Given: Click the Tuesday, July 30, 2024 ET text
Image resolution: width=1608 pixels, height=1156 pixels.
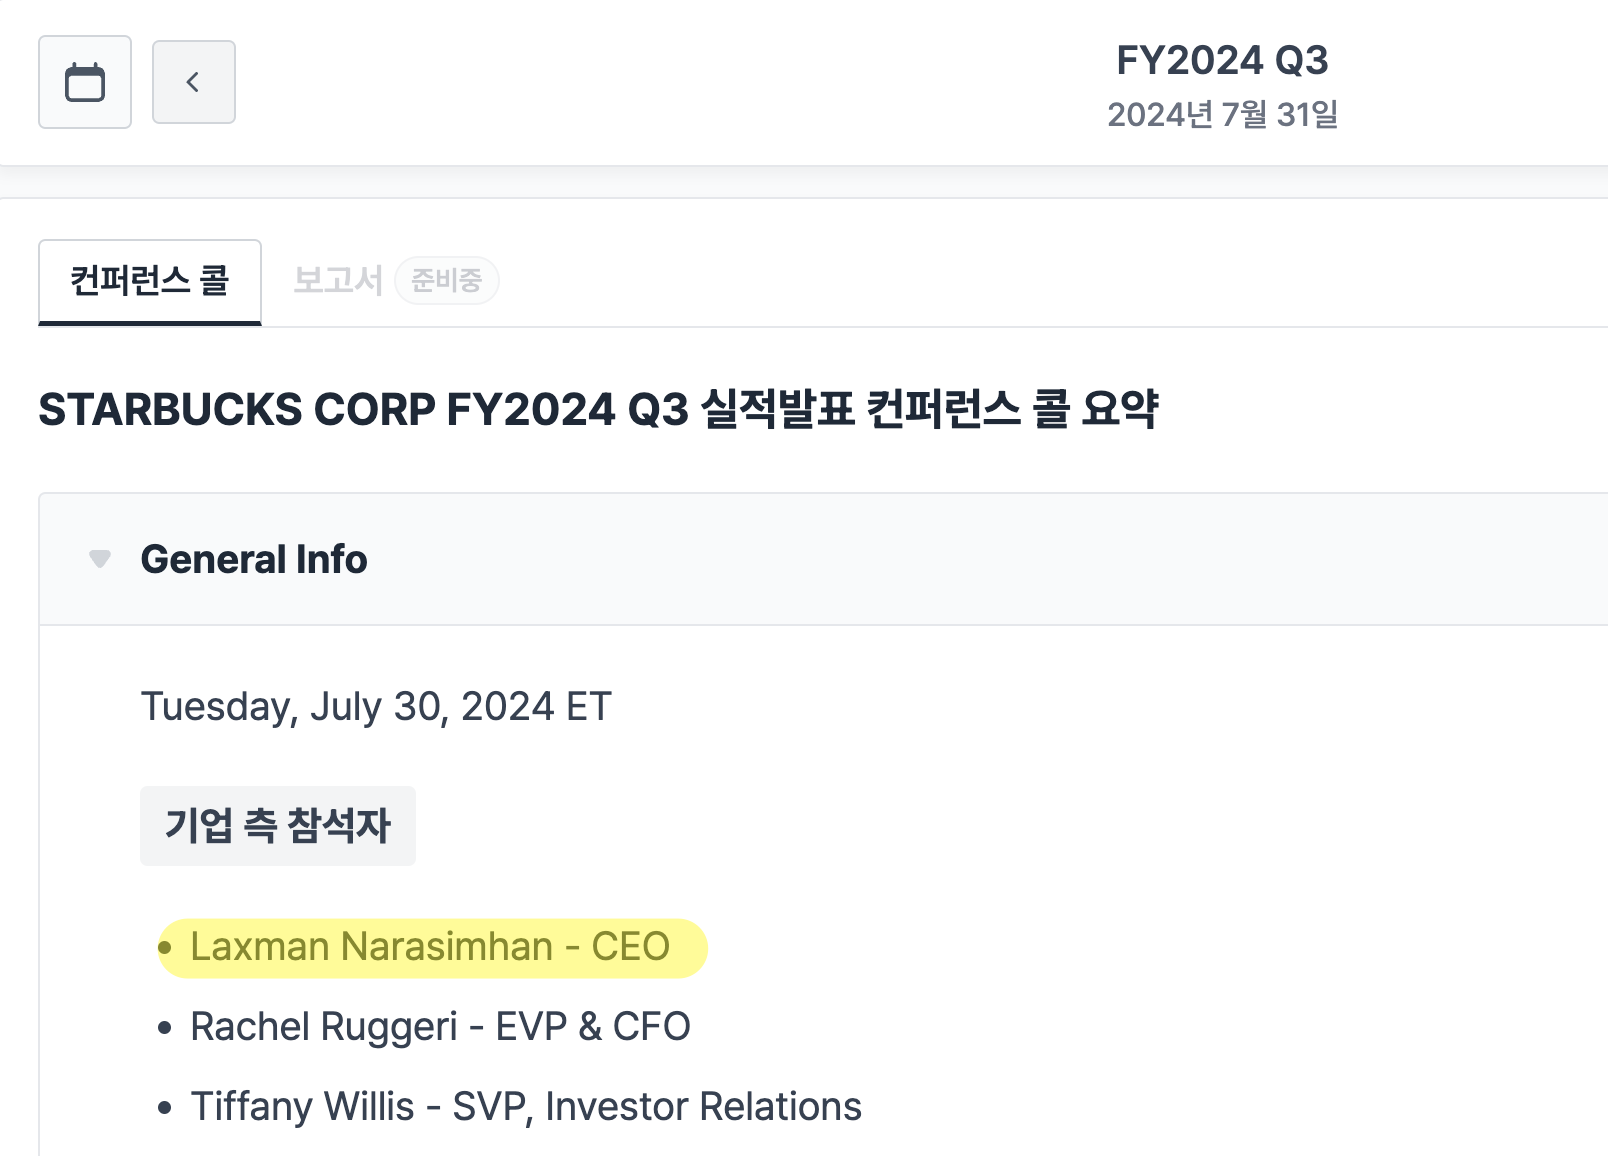Looking at the screenshot, I should [376, 706].
